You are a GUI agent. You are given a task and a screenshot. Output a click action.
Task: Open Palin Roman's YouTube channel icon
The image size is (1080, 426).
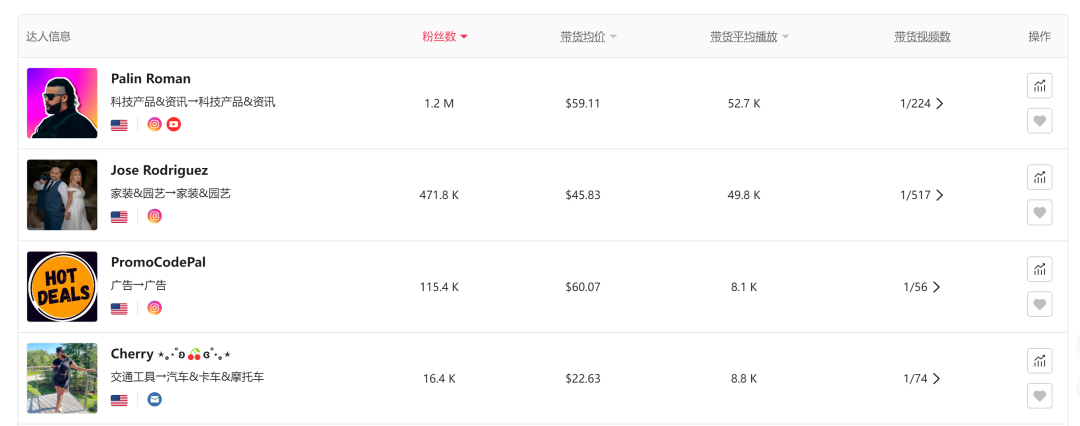click(174, 125)
